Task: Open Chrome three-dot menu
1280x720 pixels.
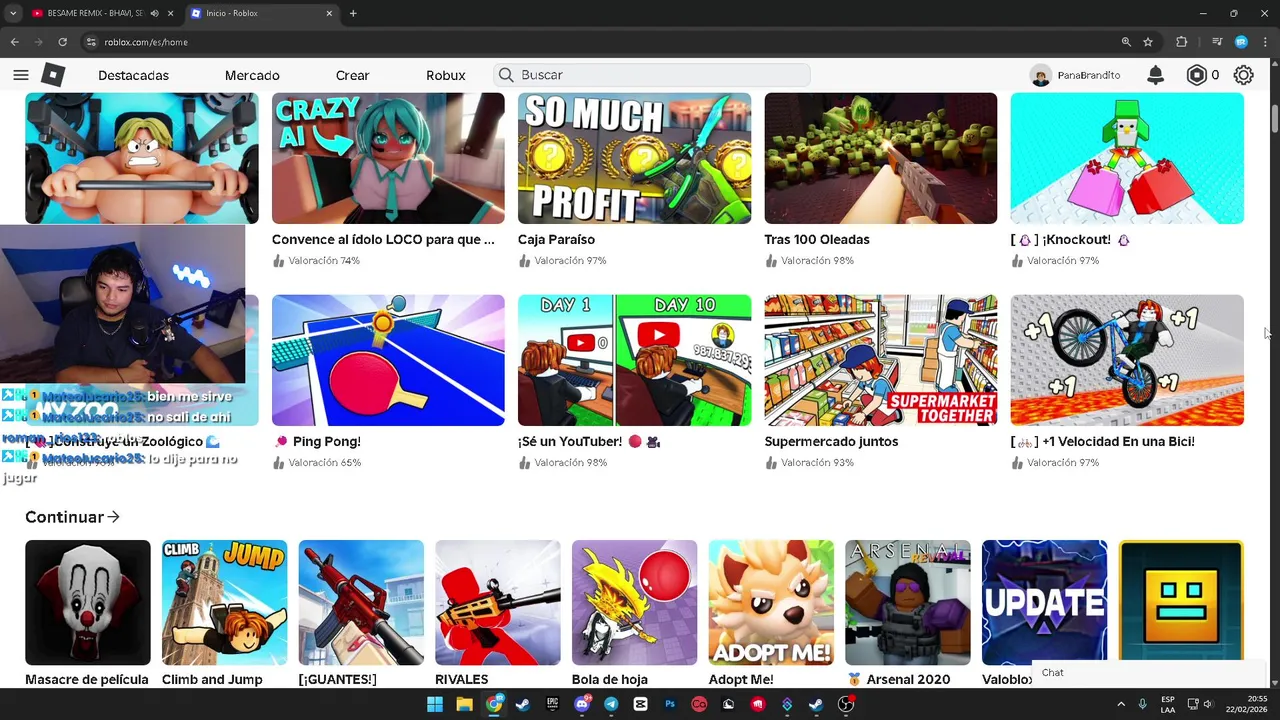Action: coord(1266,42)
